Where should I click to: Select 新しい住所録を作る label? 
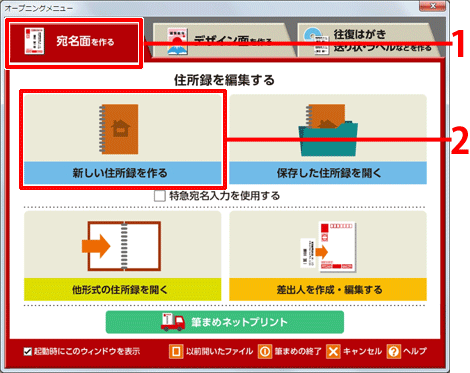[120, 173]
